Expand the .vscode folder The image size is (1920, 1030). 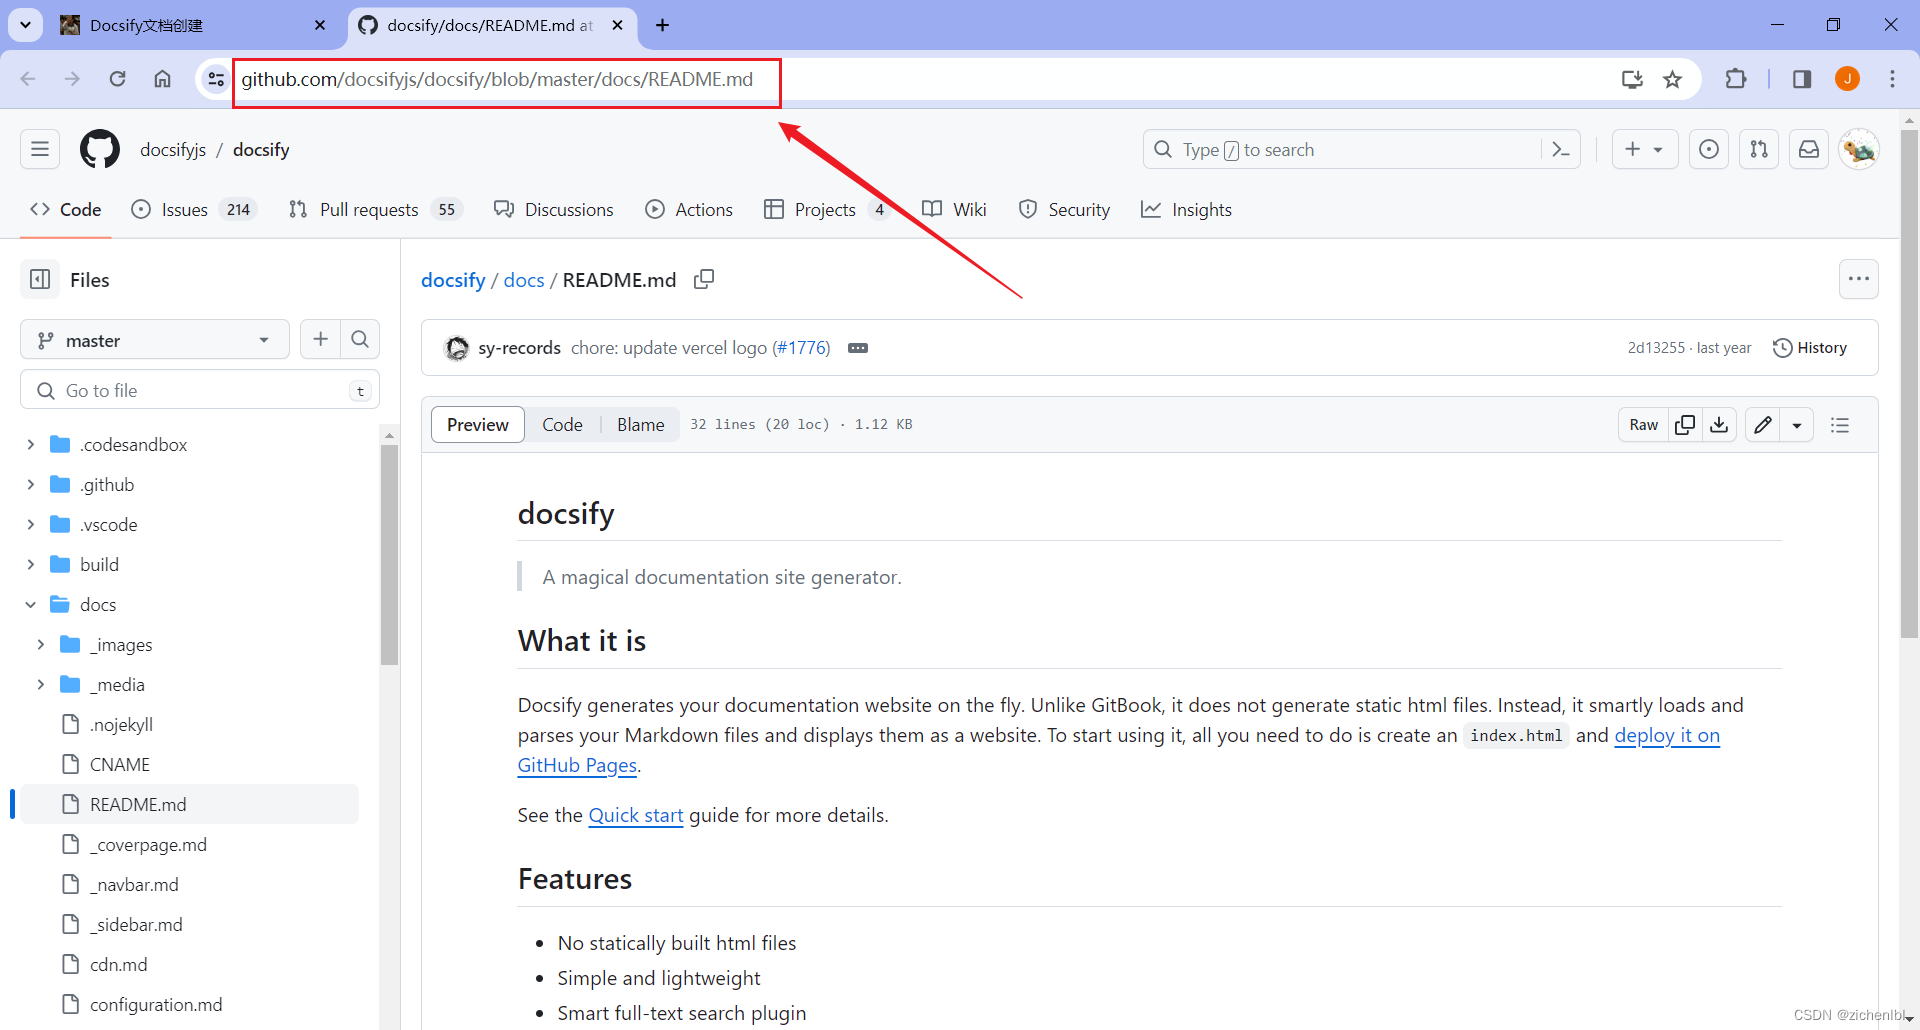pyautogui.click(x=31, y=524)
